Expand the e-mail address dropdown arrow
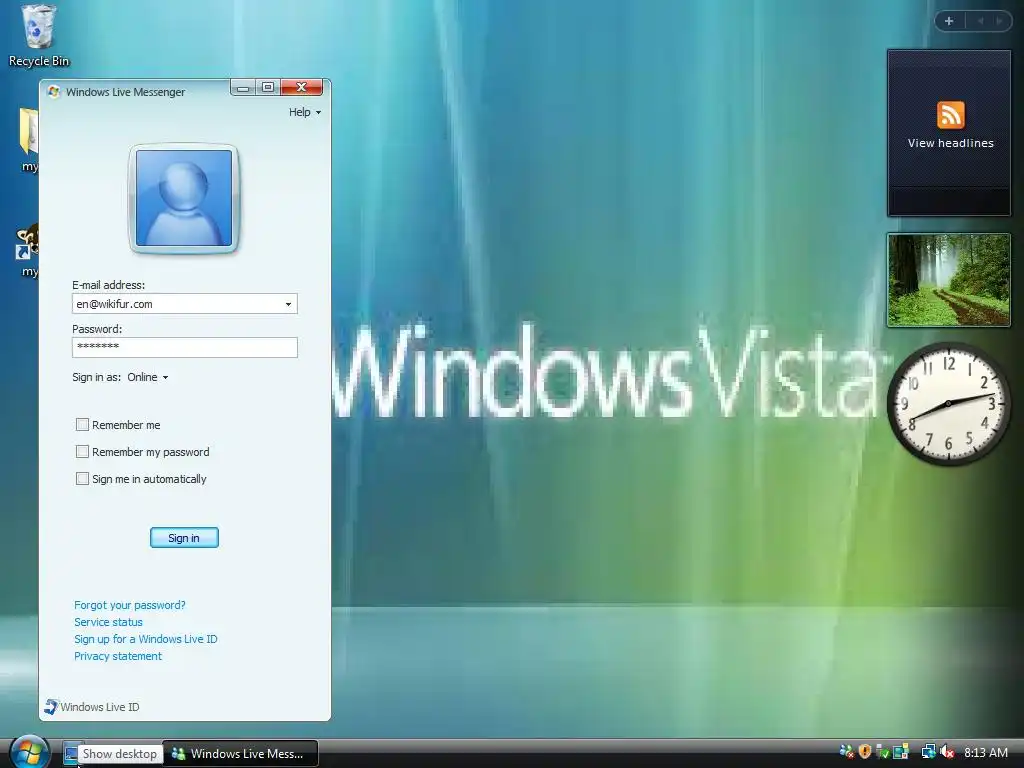The width and height of the screenshot is (1024, 768). click(x=288, y=304)
